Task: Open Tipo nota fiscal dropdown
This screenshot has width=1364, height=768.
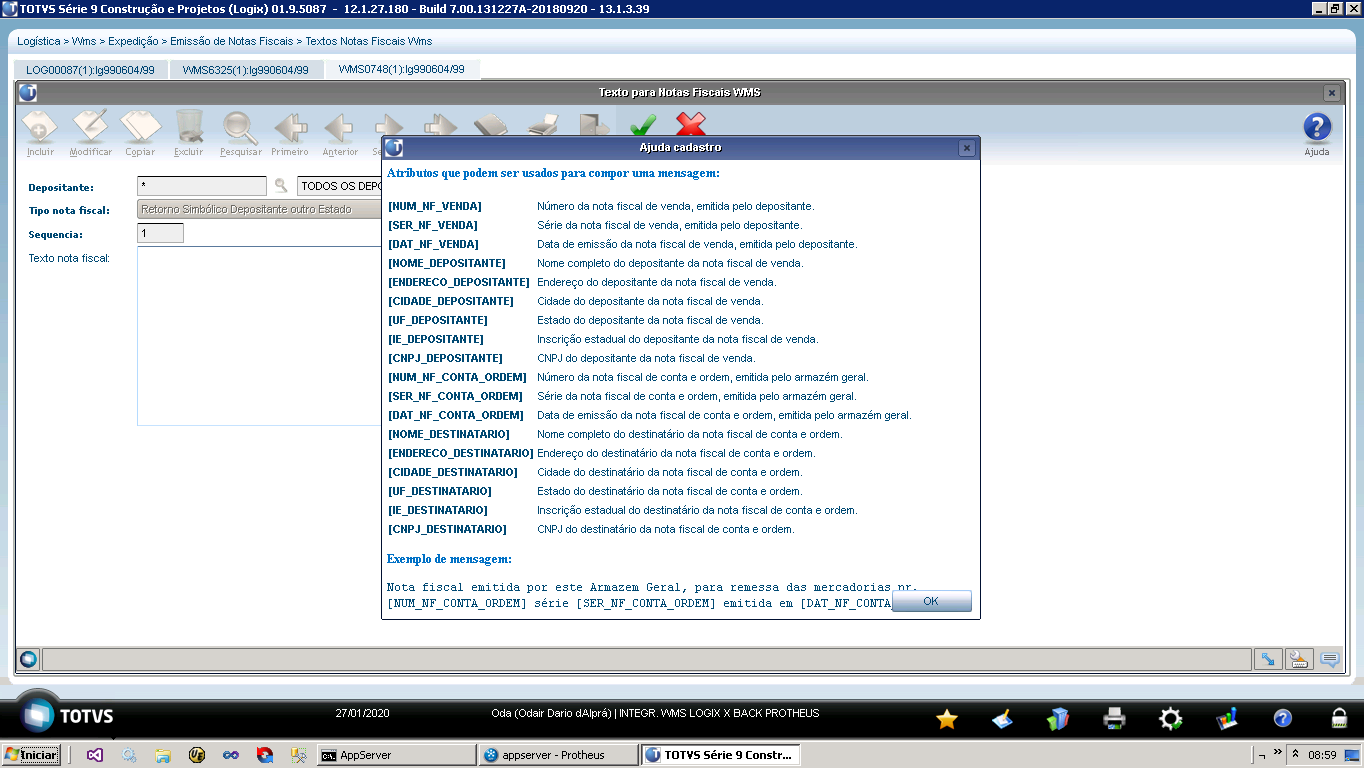Action: click(x=259, y=210)
